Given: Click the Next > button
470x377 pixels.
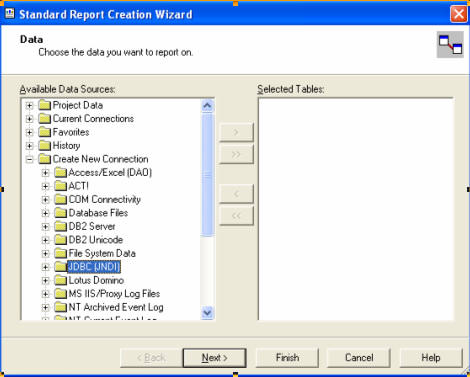Looking at the screenshot, I should tap(214, 358).
